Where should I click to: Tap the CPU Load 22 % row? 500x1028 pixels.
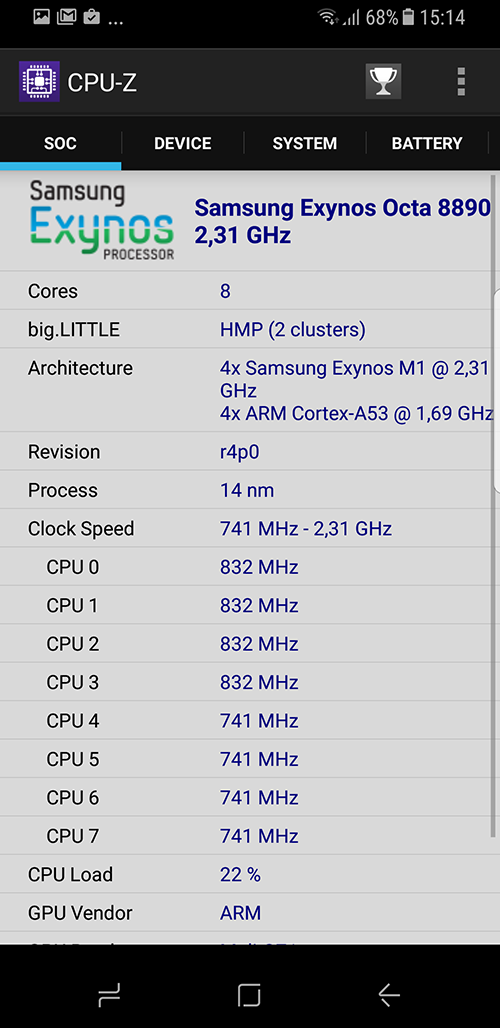click(x=246, y=874)
